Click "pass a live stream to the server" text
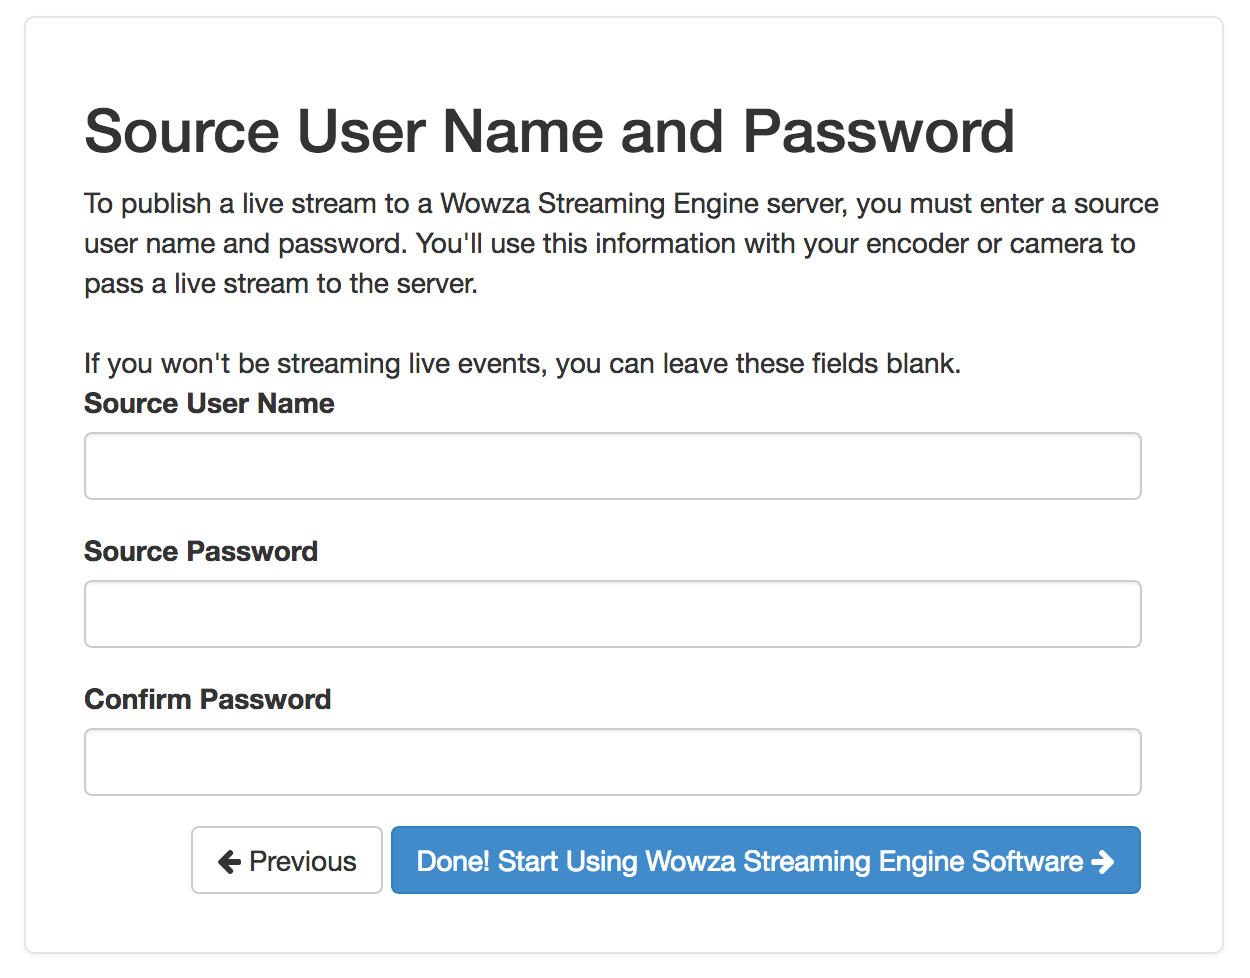This screenshot has height=978, width=1250. point(281,284)
